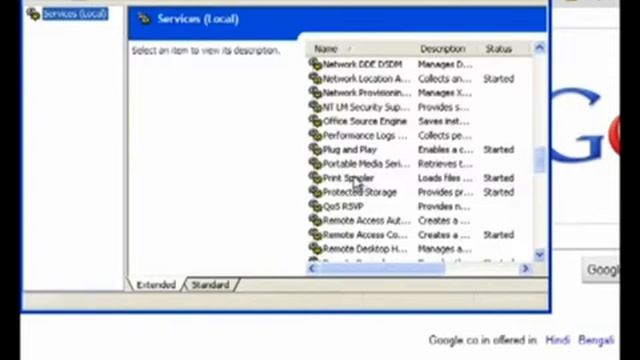
Task: Click the vertical scrollbar down arrow
Action: [x=539, y=255]
